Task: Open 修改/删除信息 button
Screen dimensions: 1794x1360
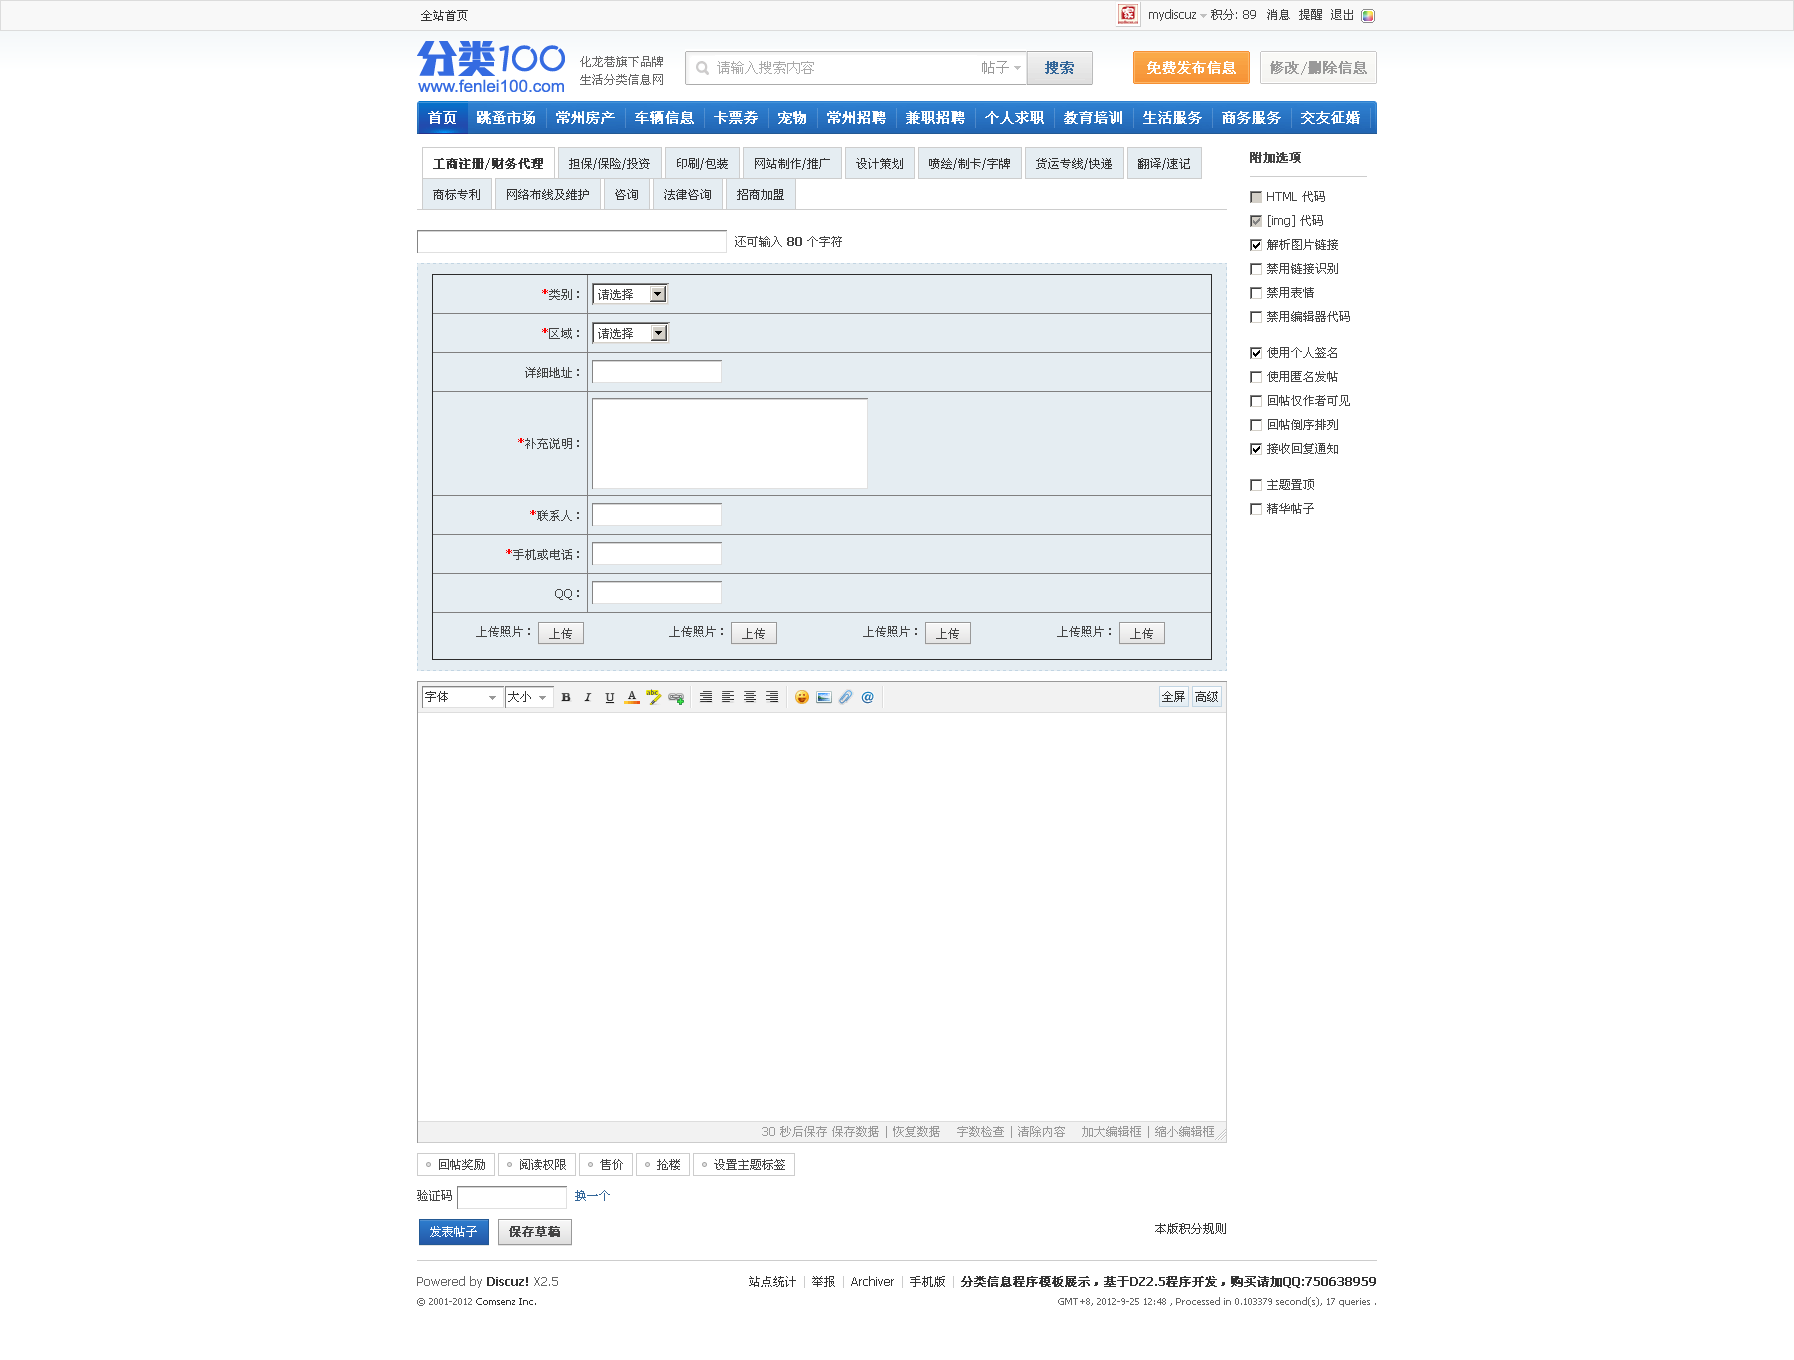Action: pos(1318,68)
